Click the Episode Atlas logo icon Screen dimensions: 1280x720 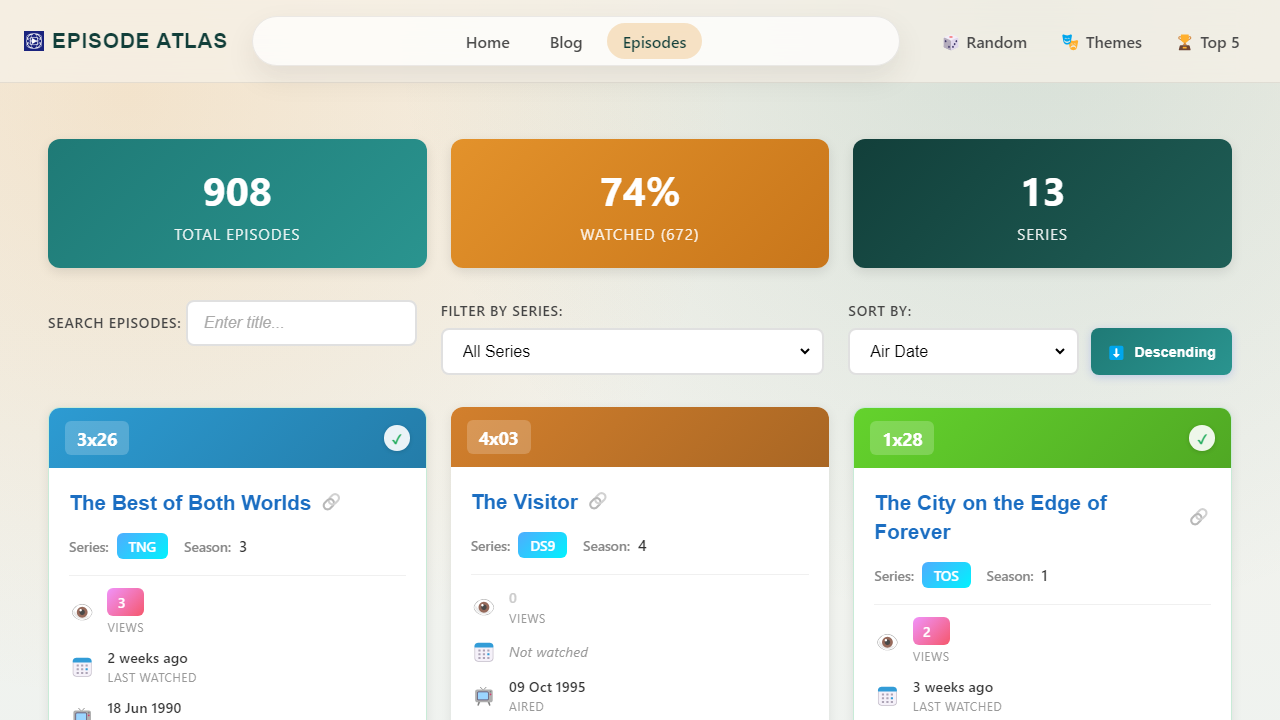click(x=34, y=41)
